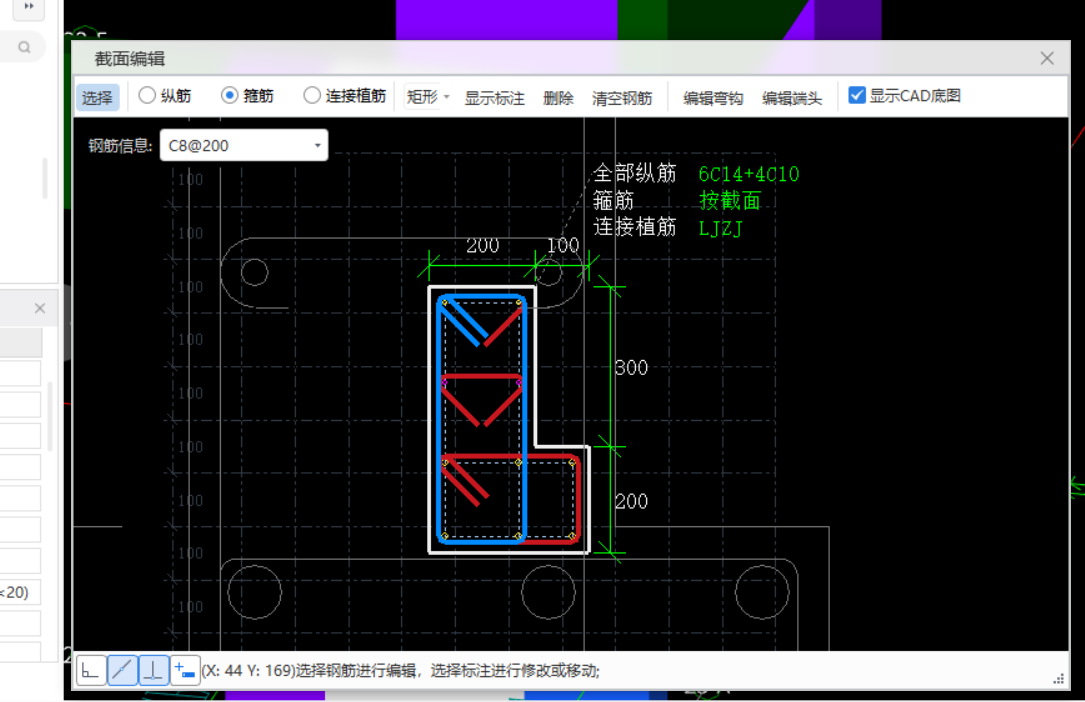Click 编辑弯钩 button
Viewport: 1085px width, 702px height.
[713, 98]
